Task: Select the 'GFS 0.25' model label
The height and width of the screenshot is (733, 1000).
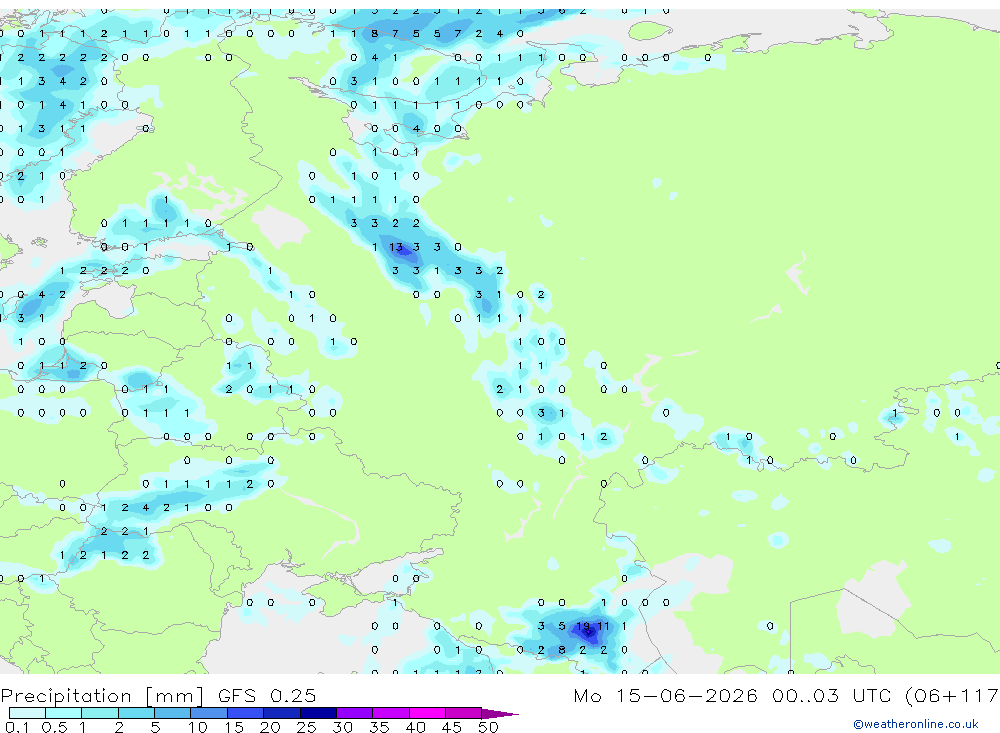Action: click(x=267, y=695)
